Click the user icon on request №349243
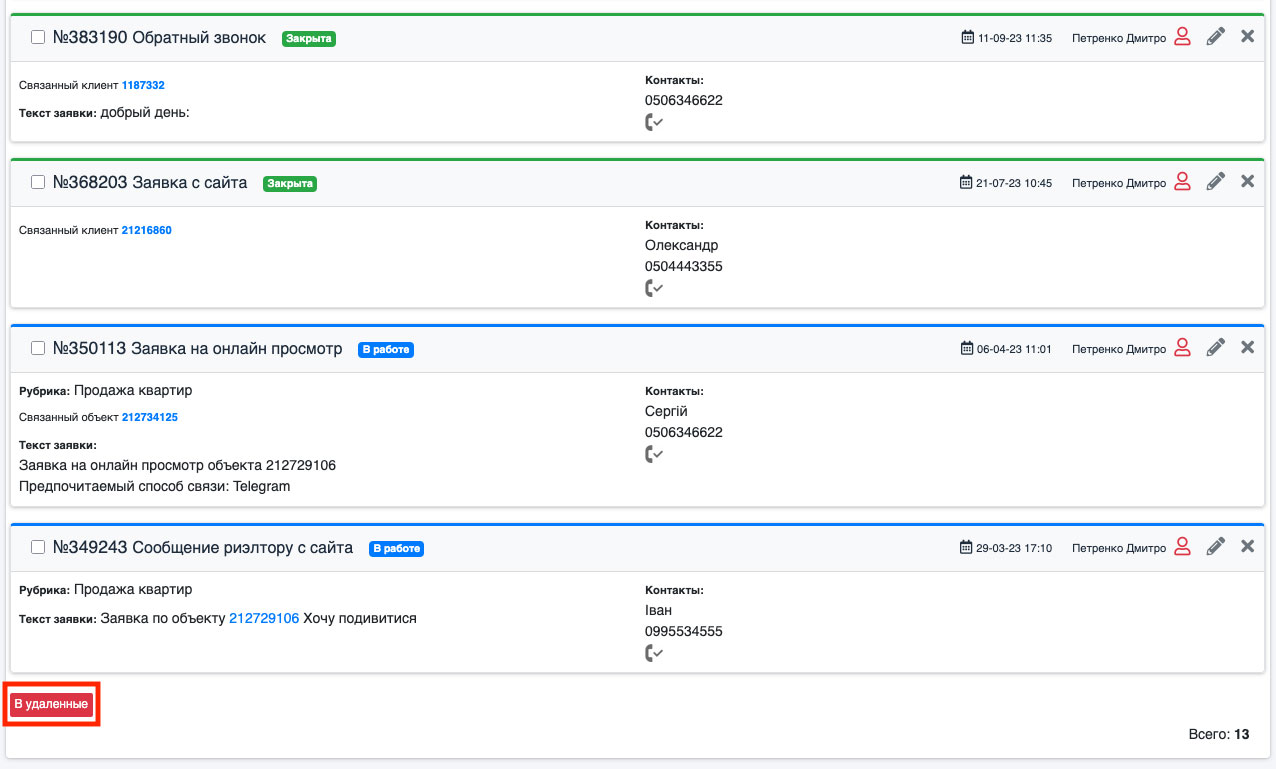Screen dimensions: 1276x769 [x=1182, y=547]
